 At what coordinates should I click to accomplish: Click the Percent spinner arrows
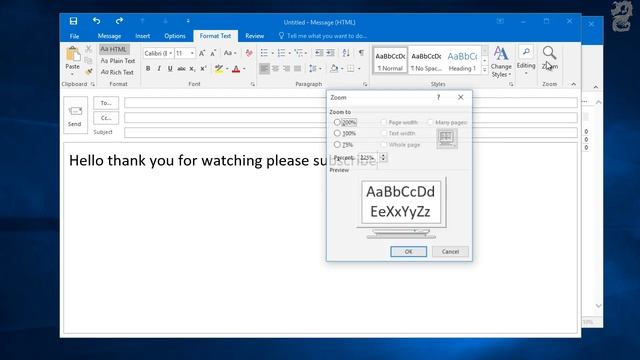point(383,157)
